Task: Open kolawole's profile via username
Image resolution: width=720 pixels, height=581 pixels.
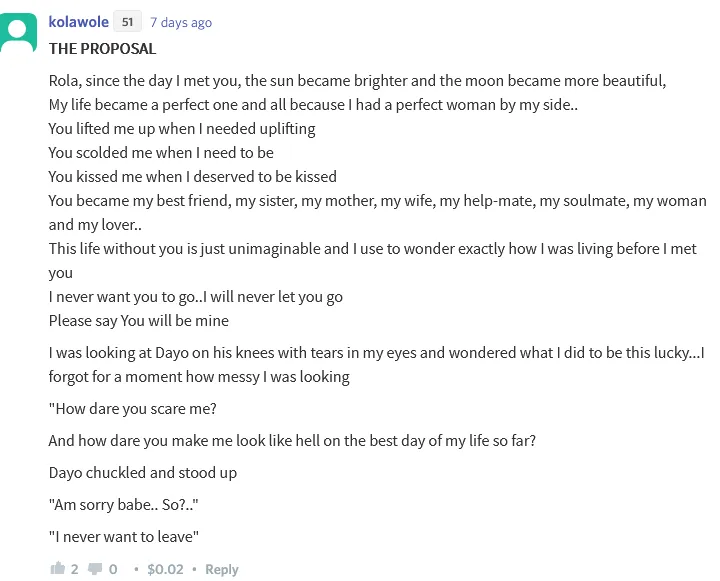Action: (79, 22)
